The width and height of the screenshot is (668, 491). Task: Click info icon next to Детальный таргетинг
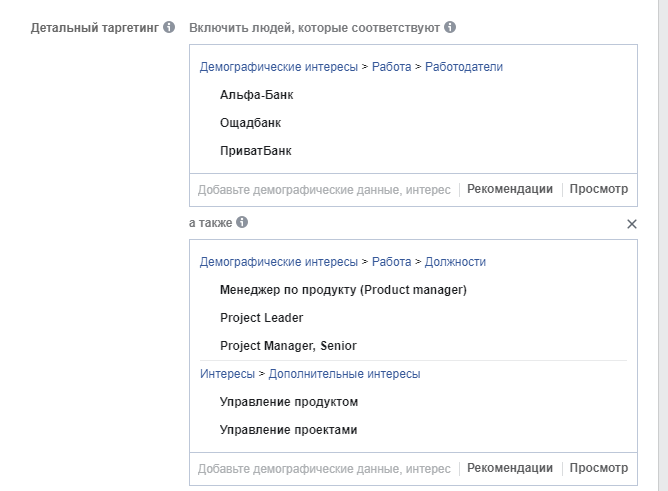pos(169,27)
